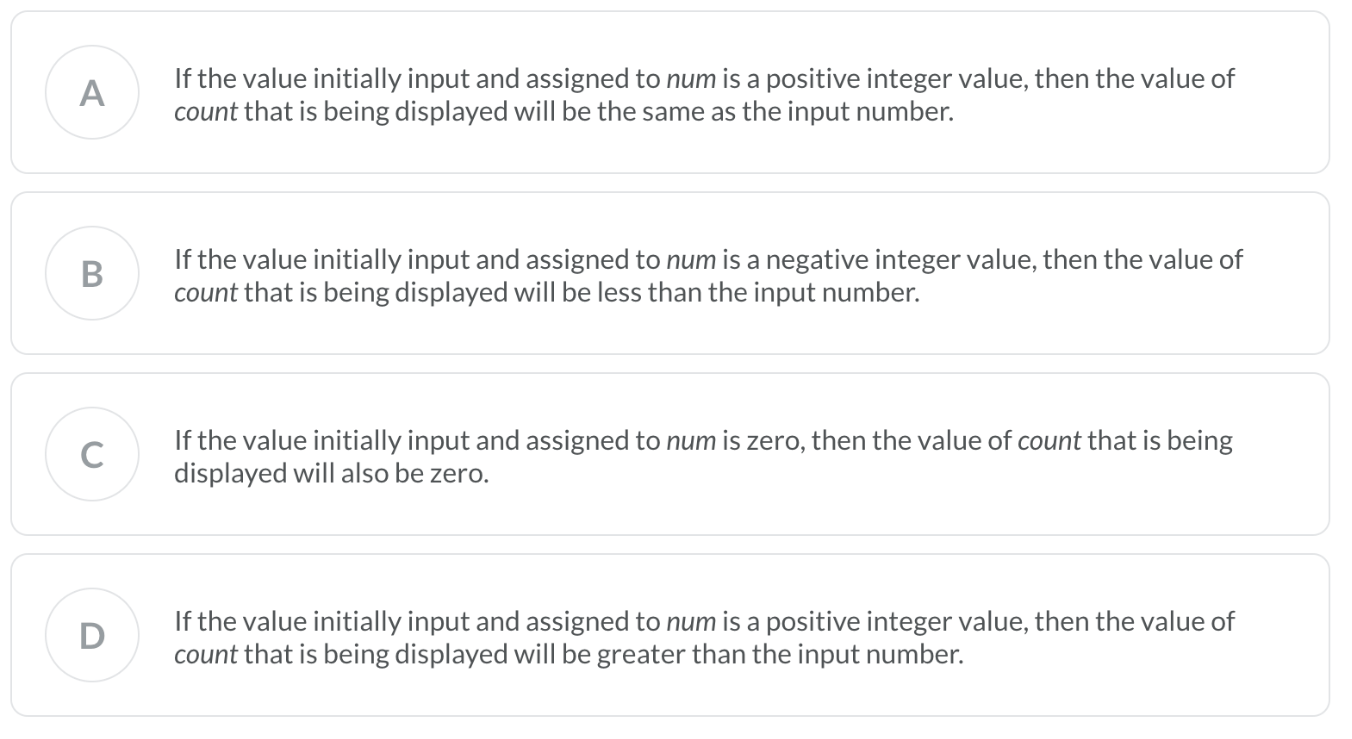Viewport: 1352px width, 739px height.
Task: Click the italic word num in option A
Action: tap(691, 80)
